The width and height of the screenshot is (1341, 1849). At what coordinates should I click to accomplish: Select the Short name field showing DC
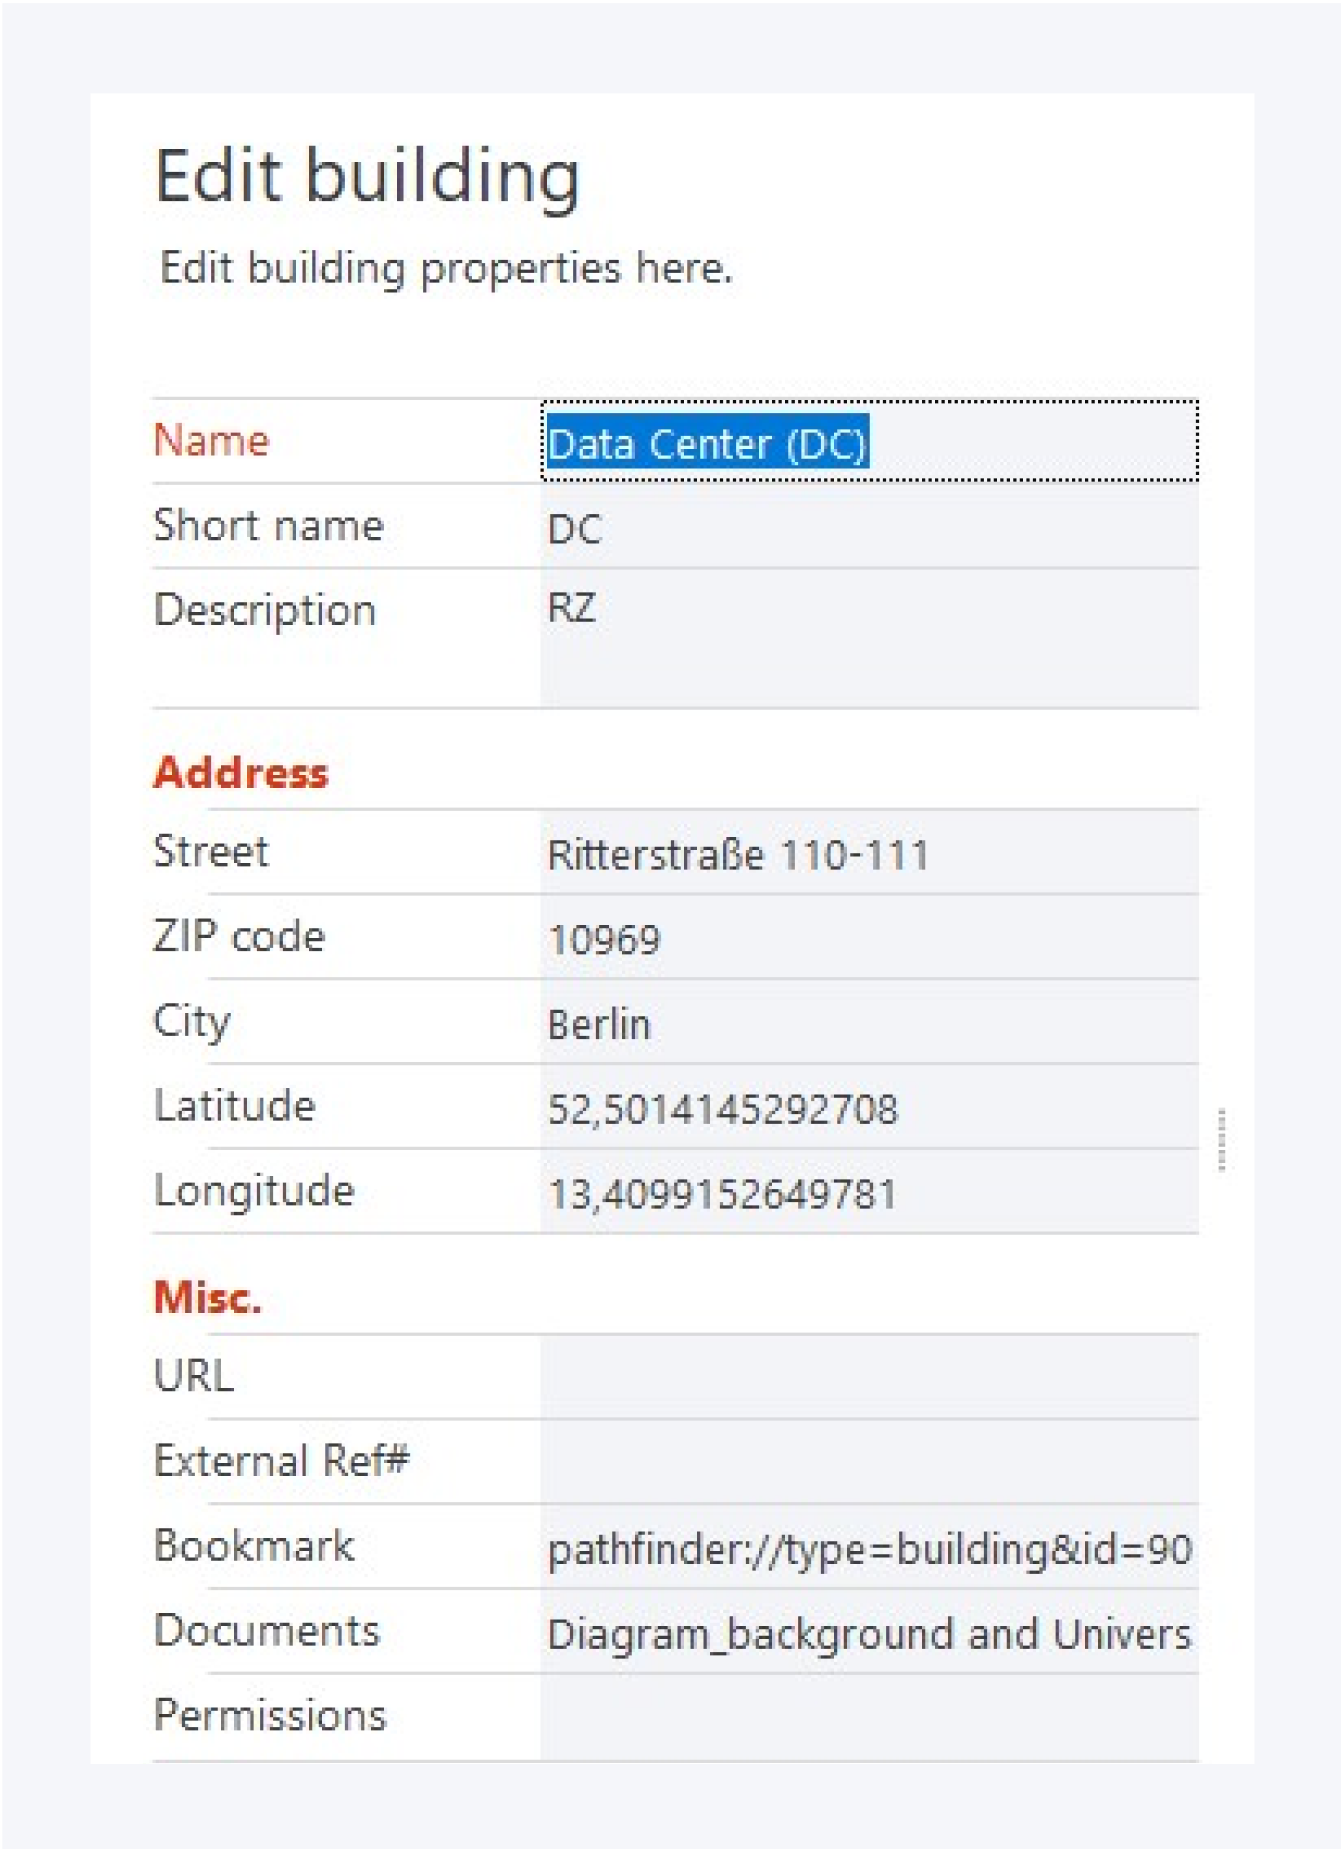(x=868, y=528)
